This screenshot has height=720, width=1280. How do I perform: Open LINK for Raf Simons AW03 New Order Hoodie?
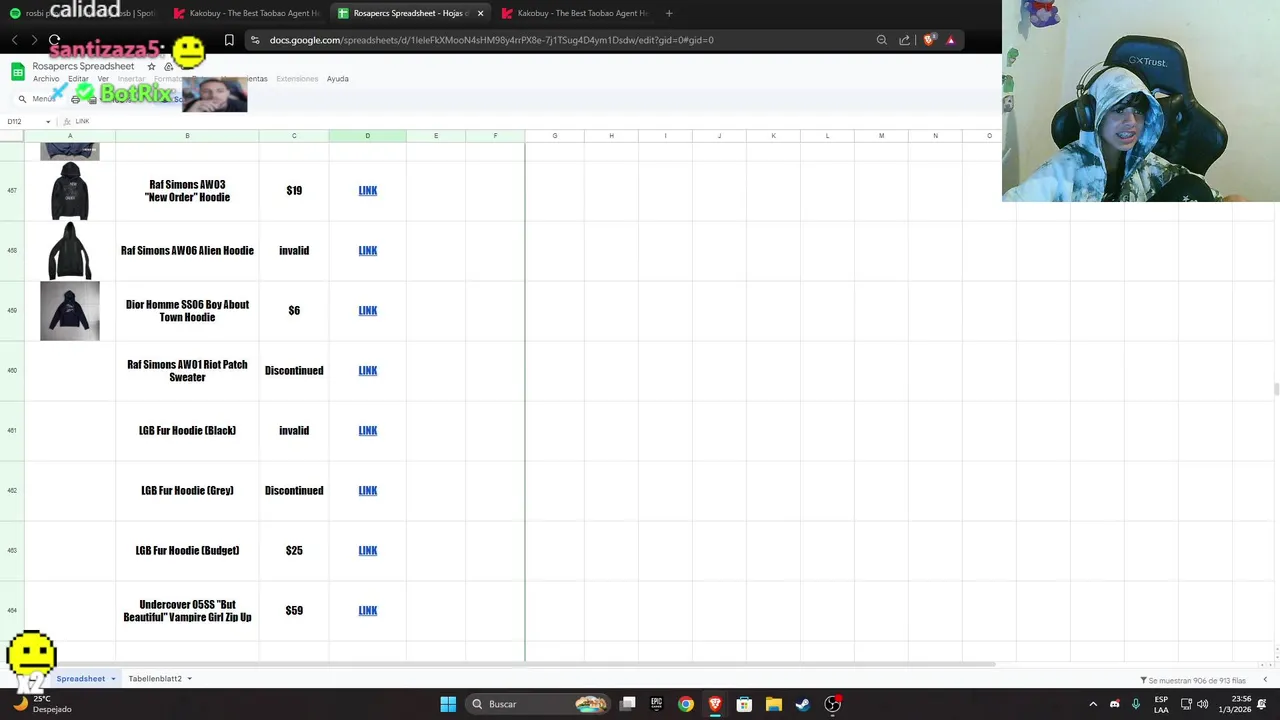click(x=367, y=191)
